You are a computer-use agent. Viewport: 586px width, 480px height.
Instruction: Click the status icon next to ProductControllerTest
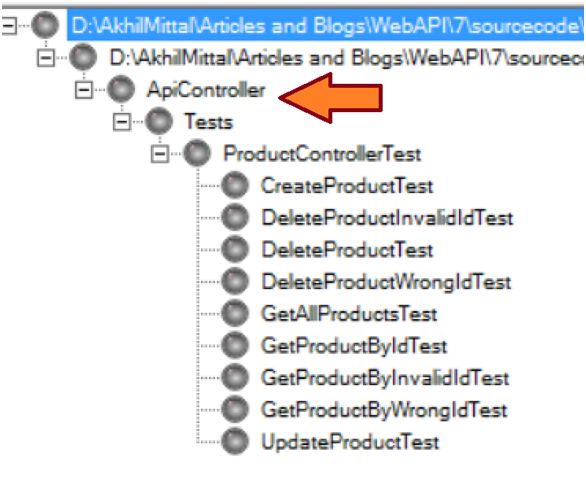[197, 153]
